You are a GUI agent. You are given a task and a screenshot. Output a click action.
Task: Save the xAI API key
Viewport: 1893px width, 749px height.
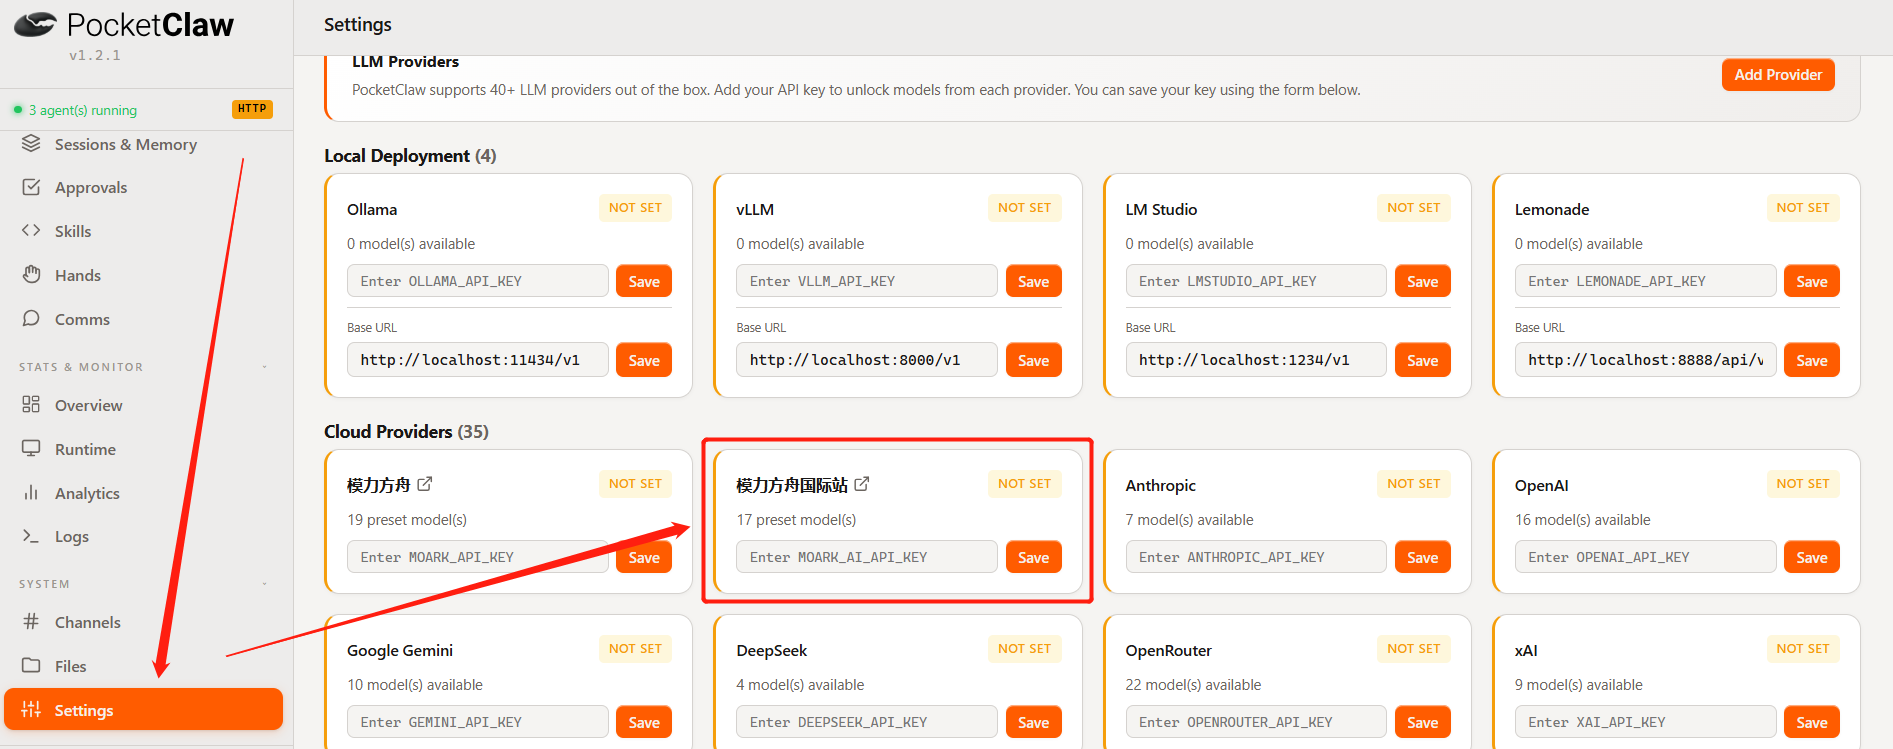click(x=1811, y=722)
